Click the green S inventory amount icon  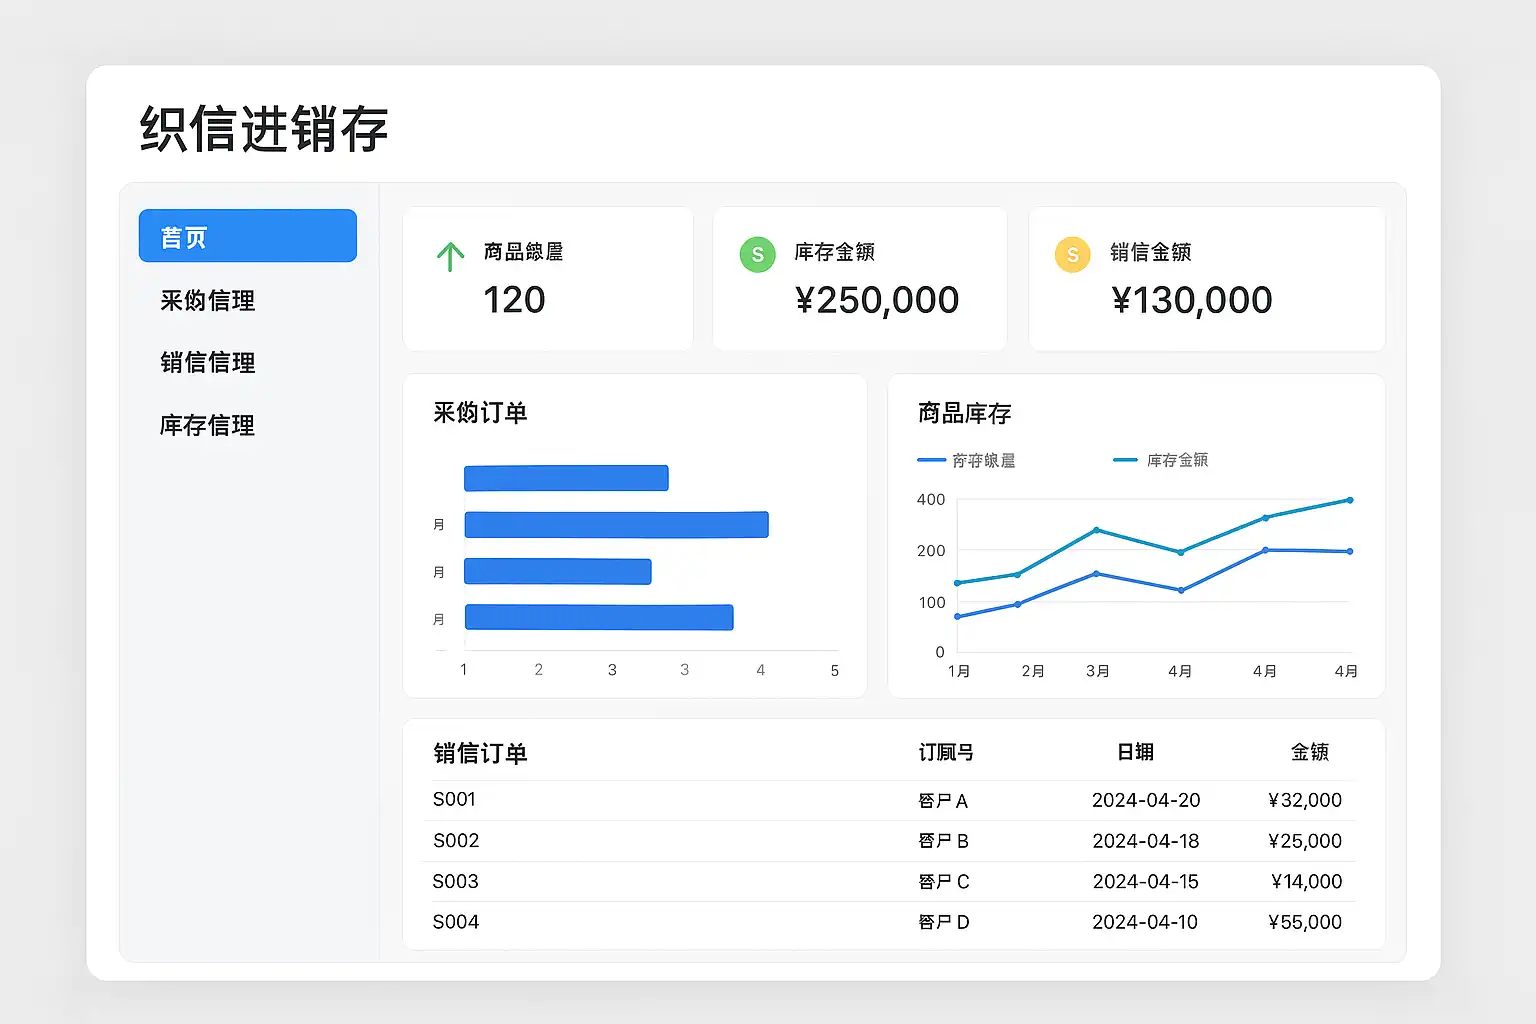coord(757,254)
